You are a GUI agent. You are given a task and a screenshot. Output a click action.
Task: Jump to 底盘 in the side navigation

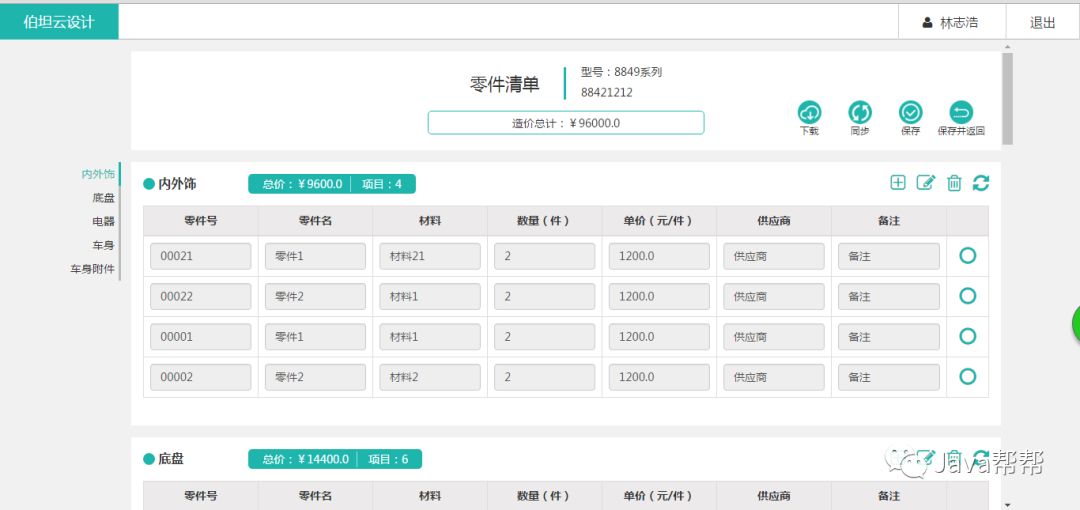coord(103,198)
